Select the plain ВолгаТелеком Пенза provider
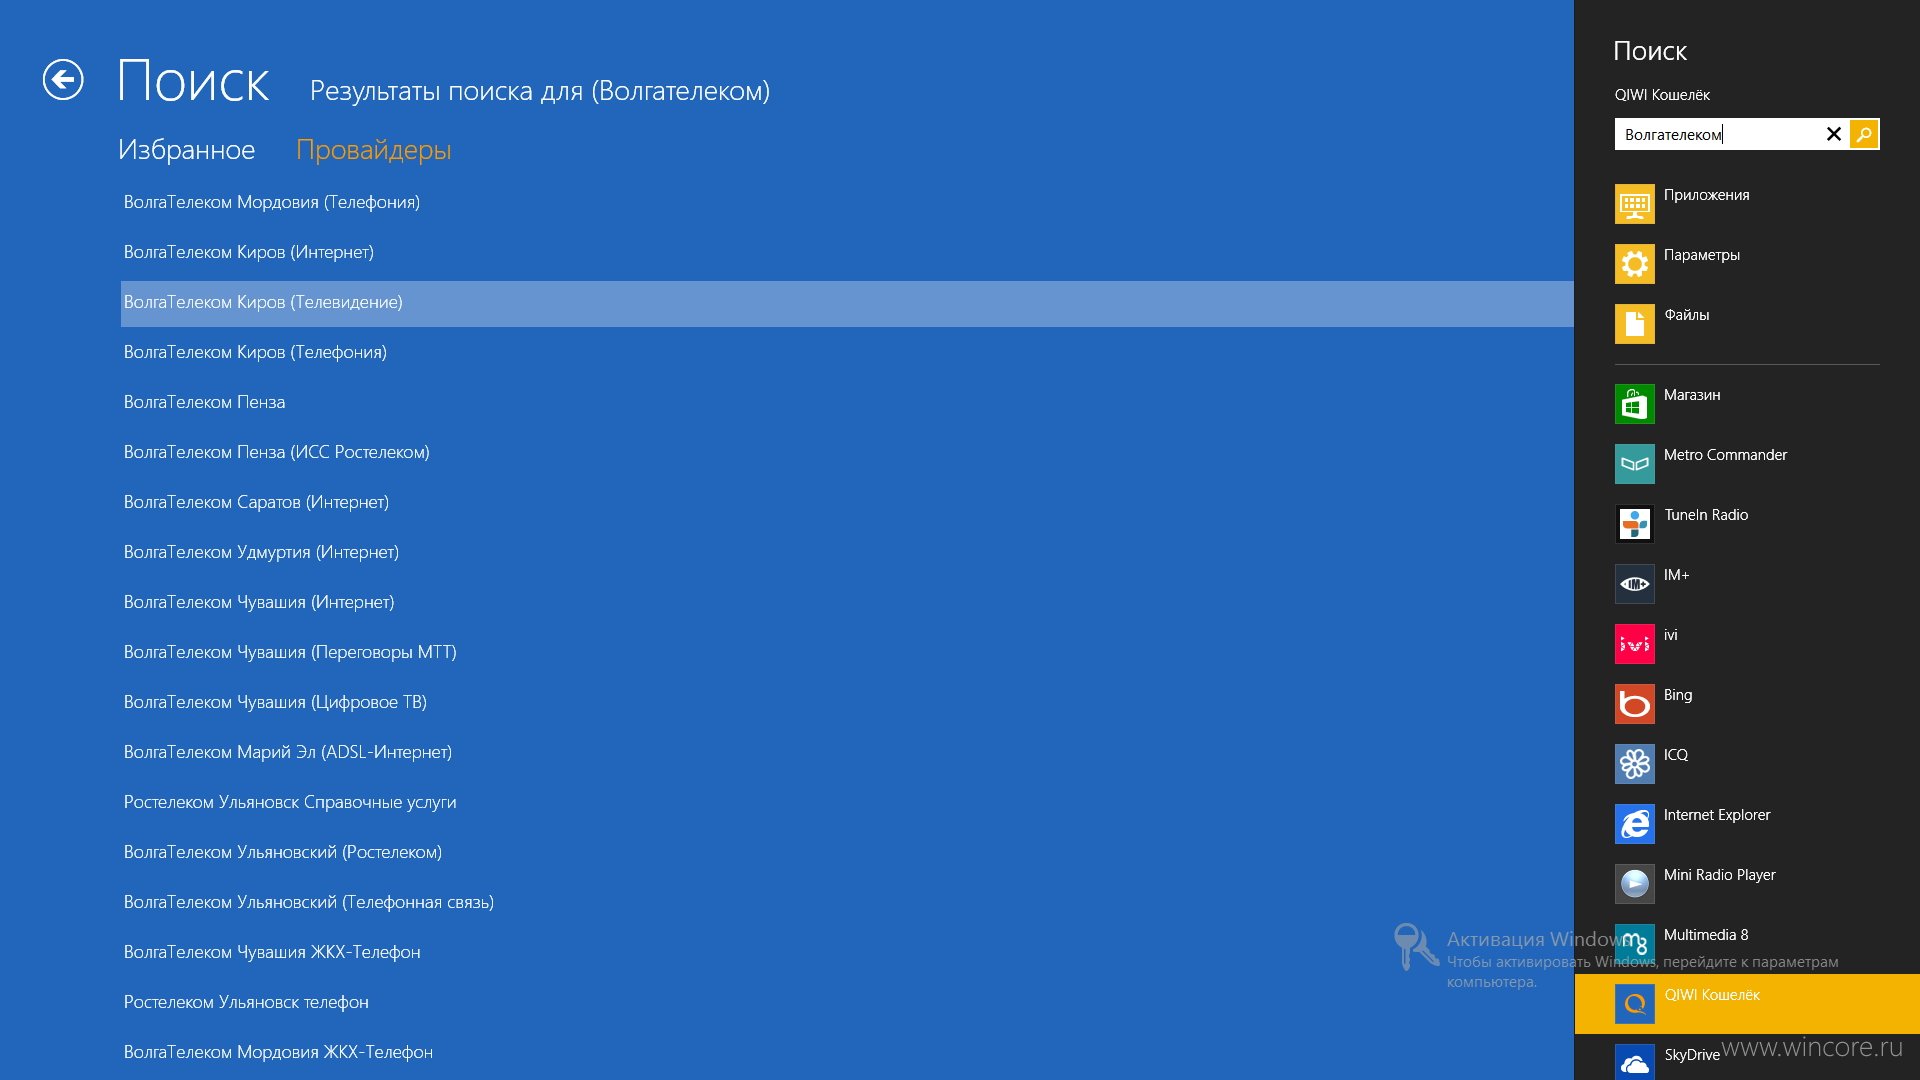 tap(204, 402)
